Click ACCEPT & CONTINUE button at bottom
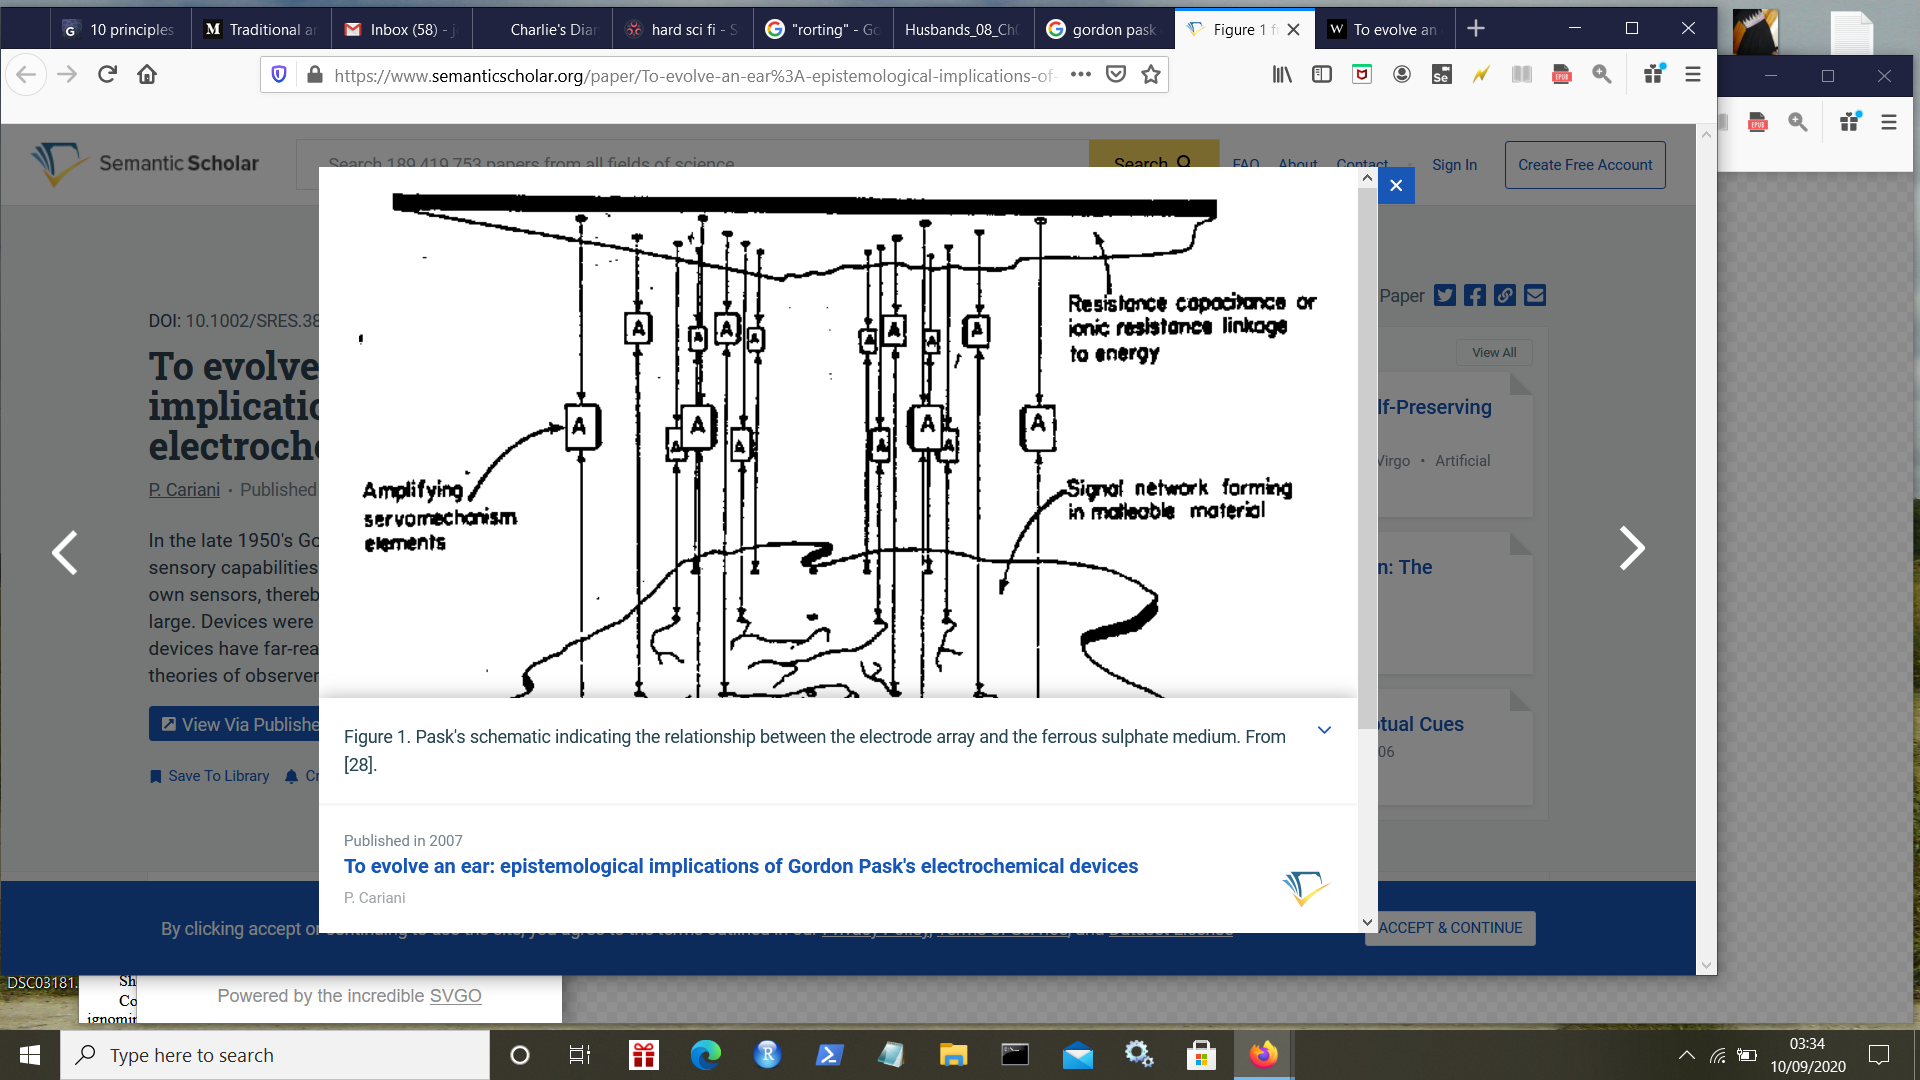1920x1080 pixels. tap(1449, 927)
